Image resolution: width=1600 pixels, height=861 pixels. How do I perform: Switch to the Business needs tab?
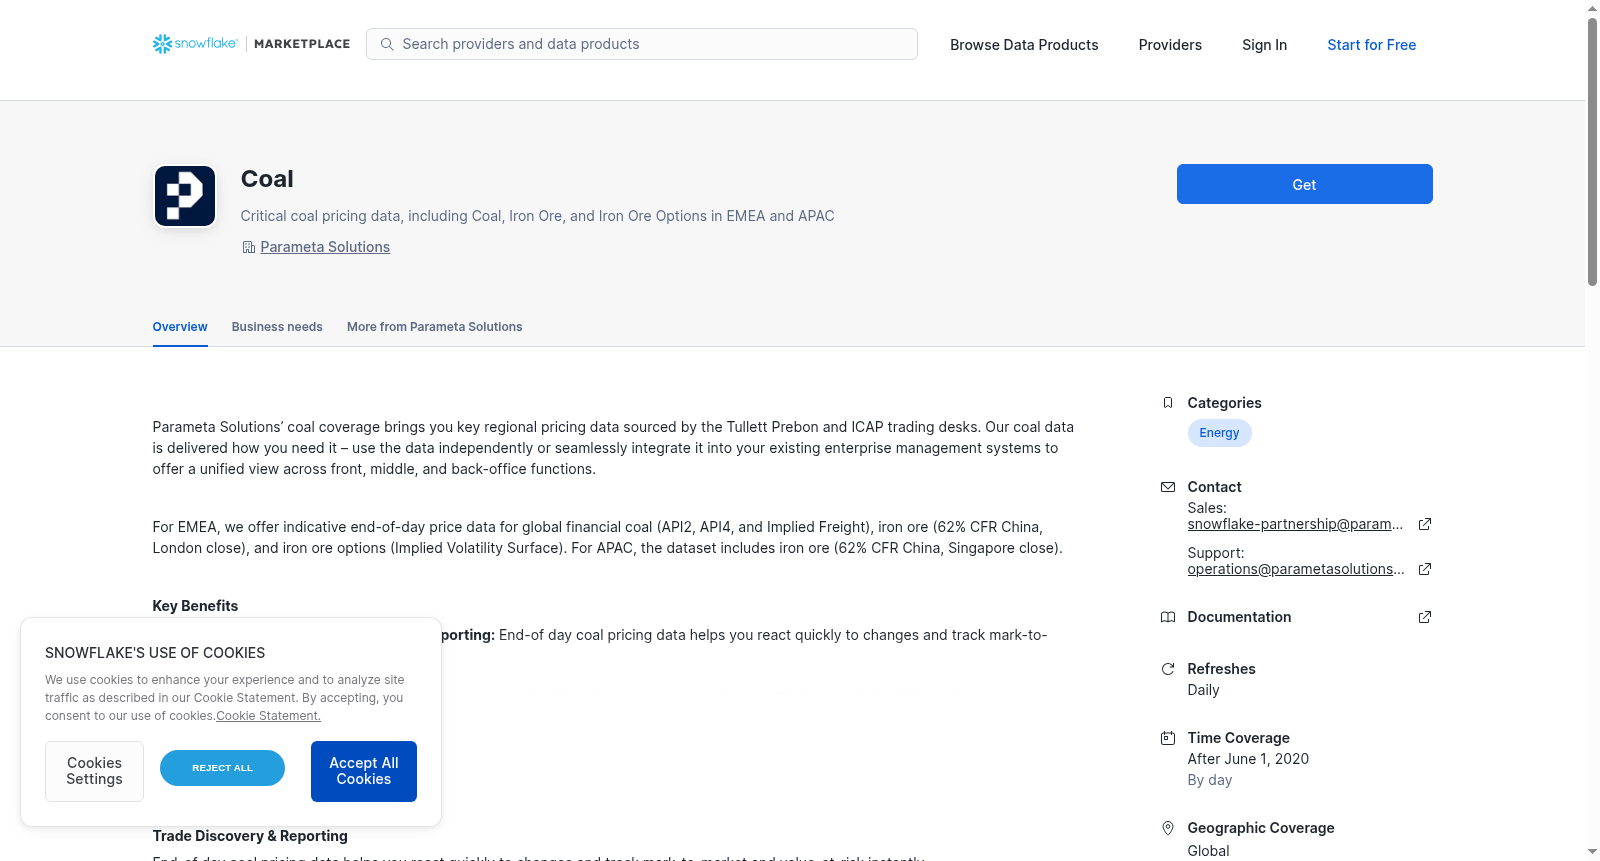(277, 327)
